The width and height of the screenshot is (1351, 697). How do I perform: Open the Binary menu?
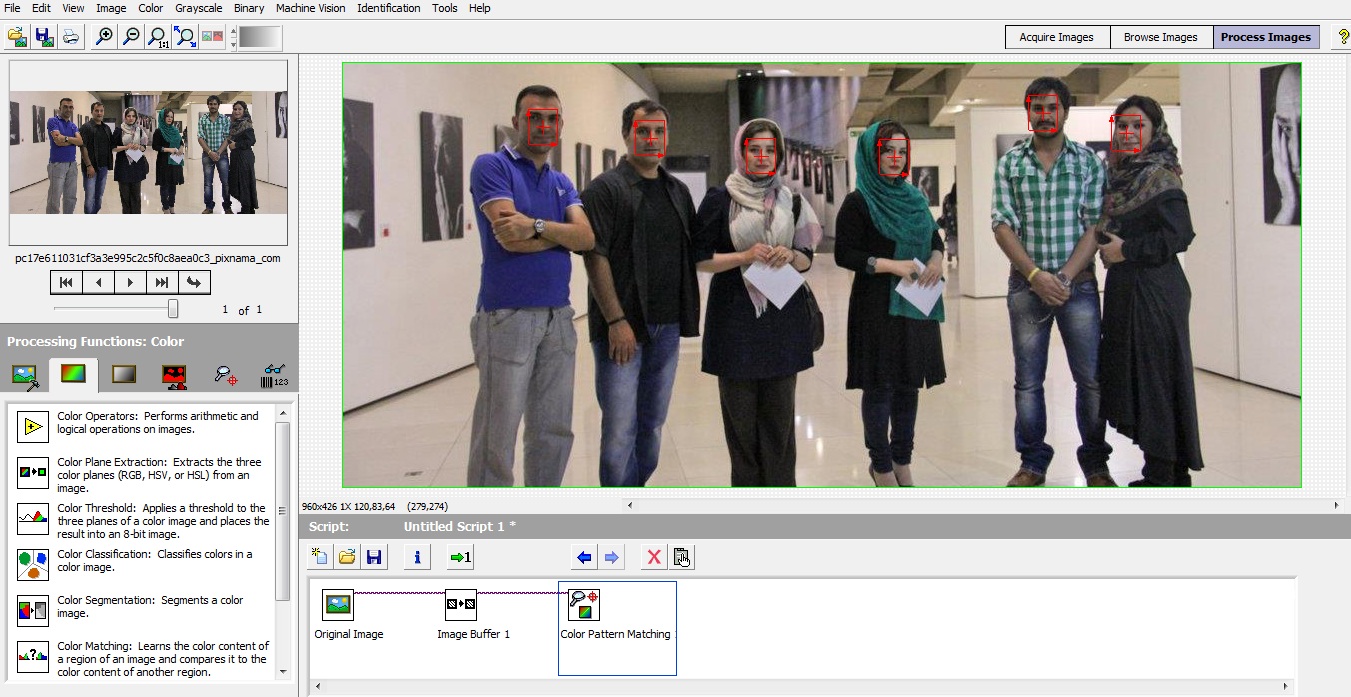[x=249, y=8]
